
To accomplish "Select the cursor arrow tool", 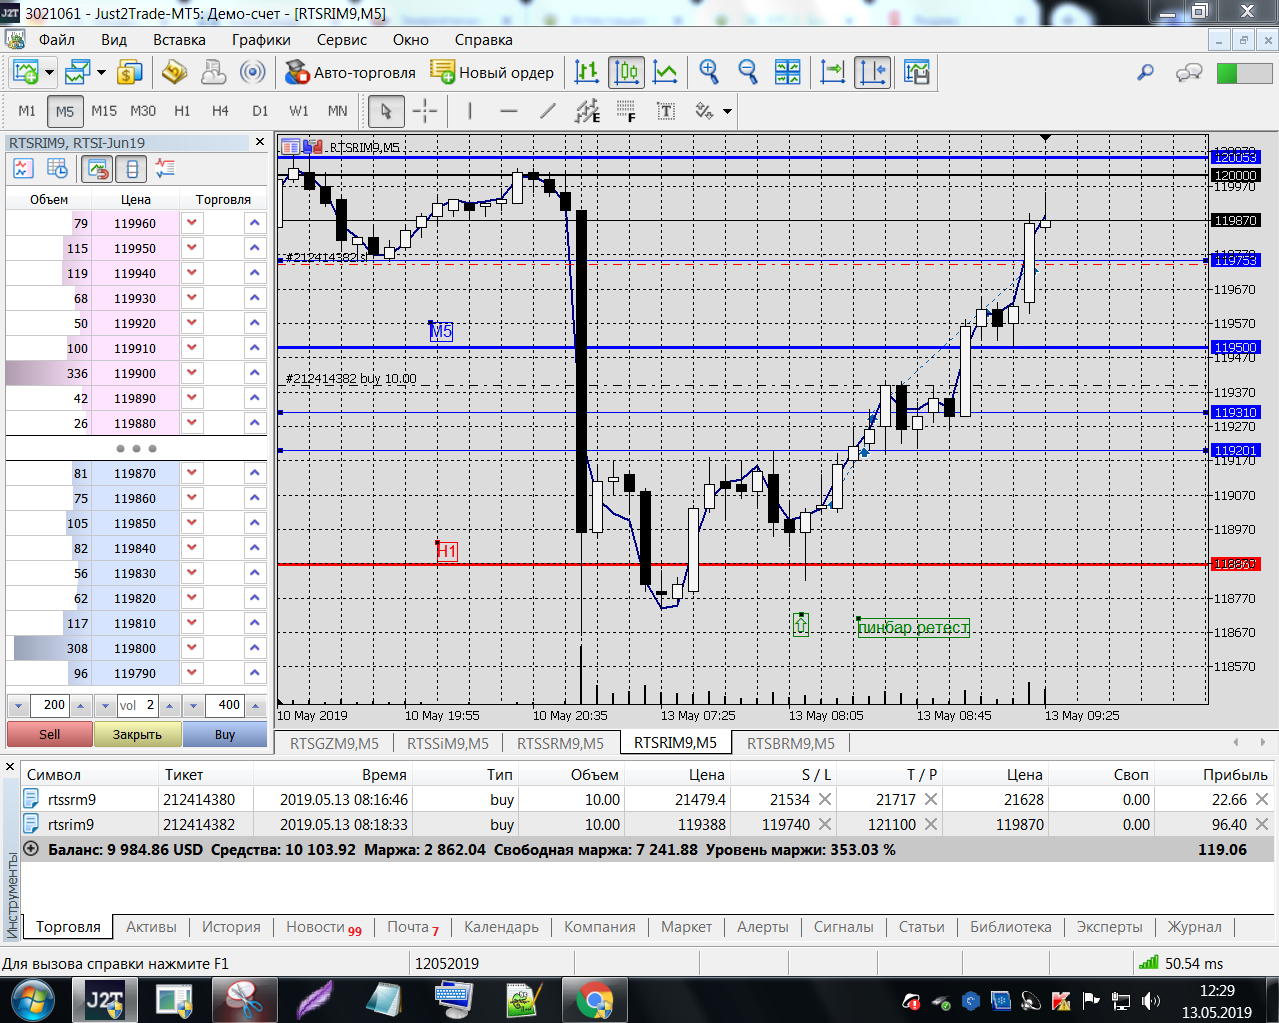I will 386,111.
